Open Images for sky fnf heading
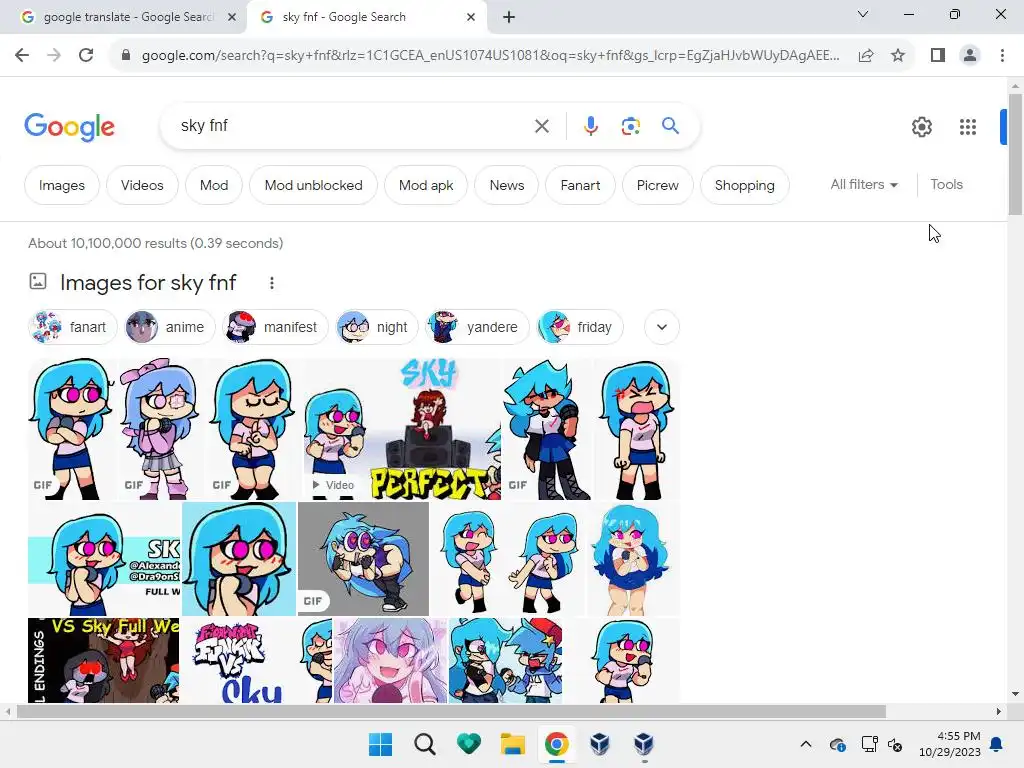The width and height of the screenshot is (1024, 768). pos(148,283)
